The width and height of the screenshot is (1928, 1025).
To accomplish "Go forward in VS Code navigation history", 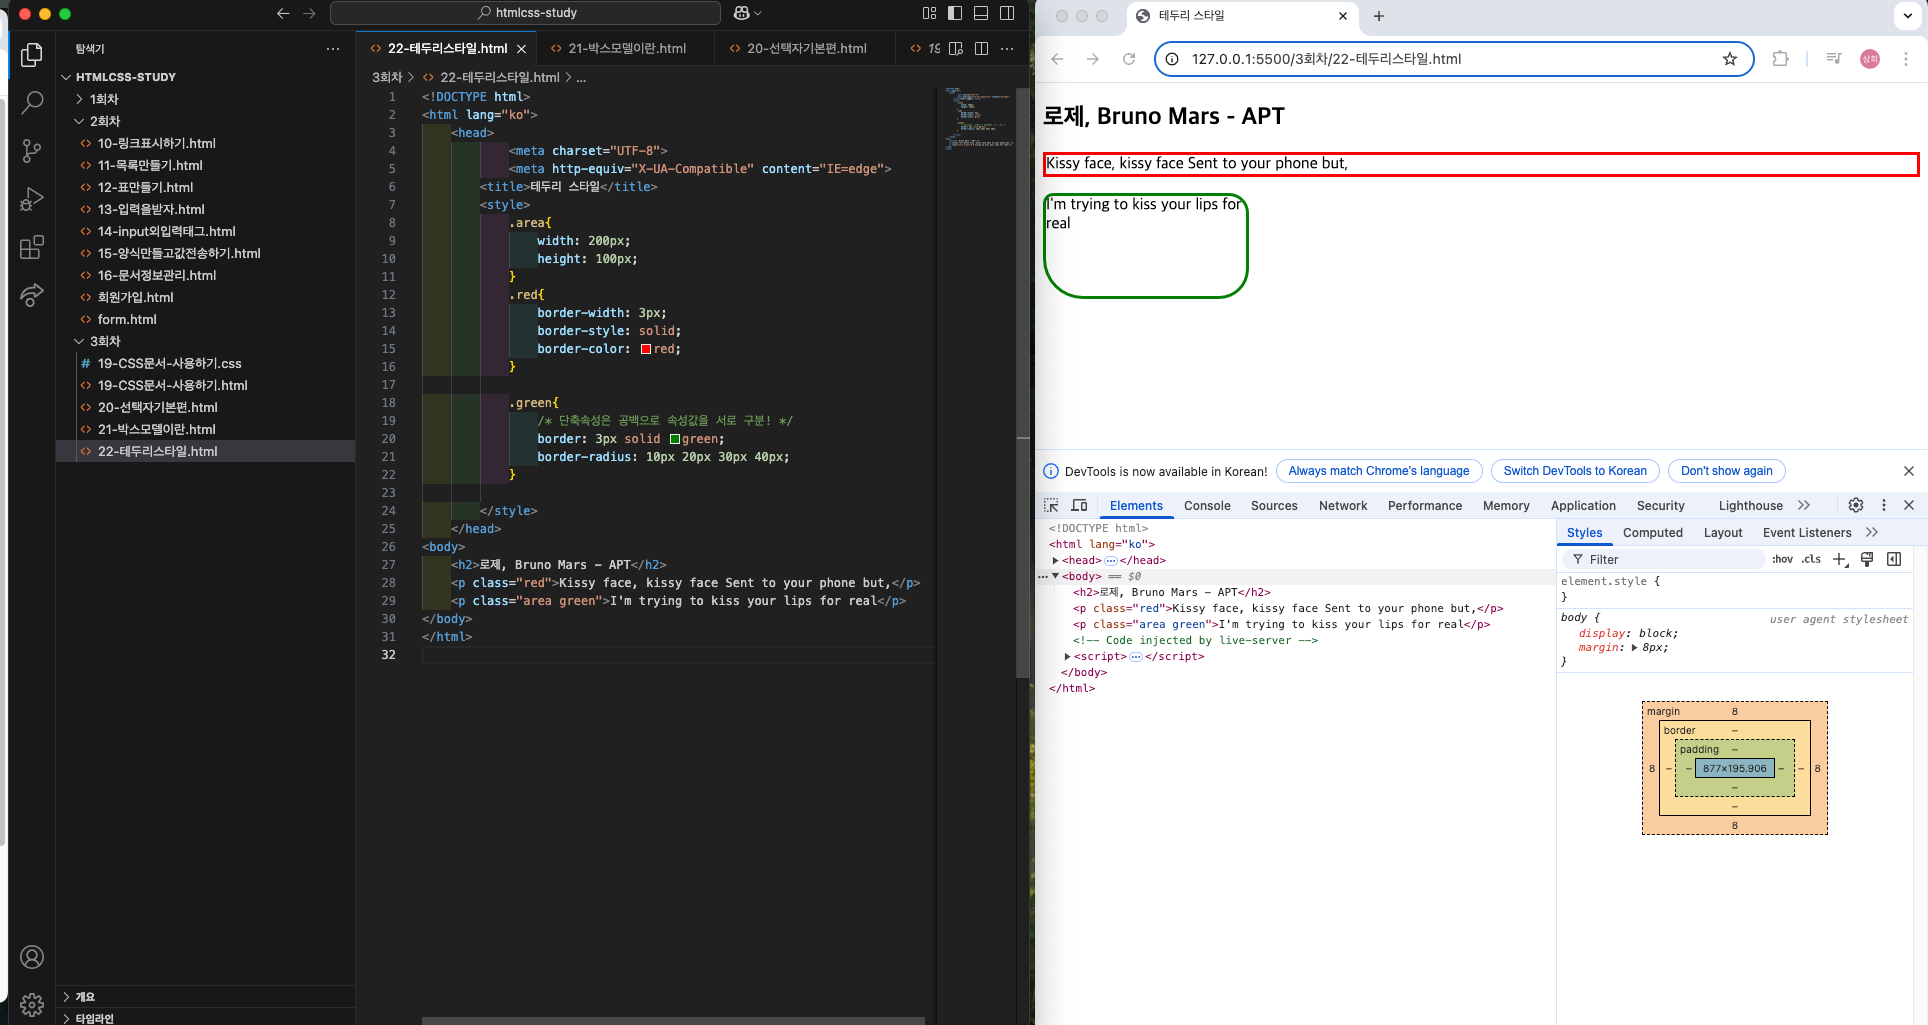I will (x=309, y=13).
